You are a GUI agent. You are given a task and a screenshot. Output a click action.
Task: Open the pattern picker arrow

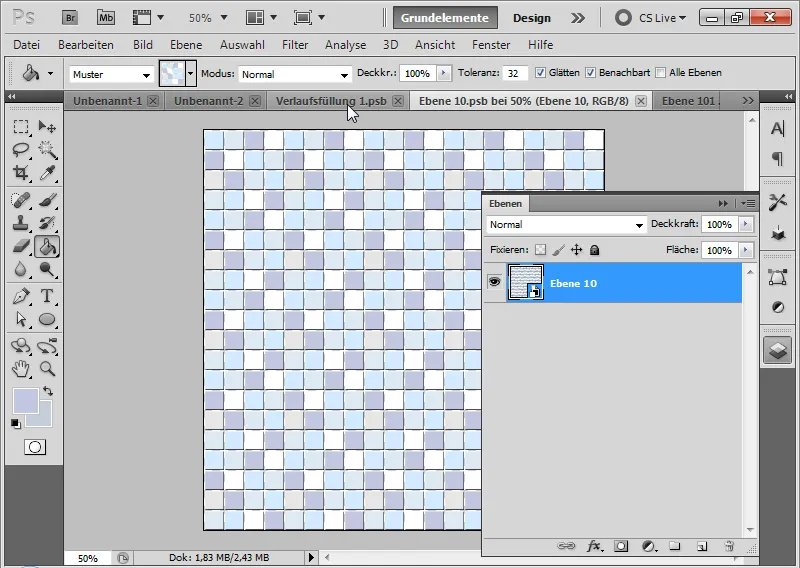(x=190, y=74)
